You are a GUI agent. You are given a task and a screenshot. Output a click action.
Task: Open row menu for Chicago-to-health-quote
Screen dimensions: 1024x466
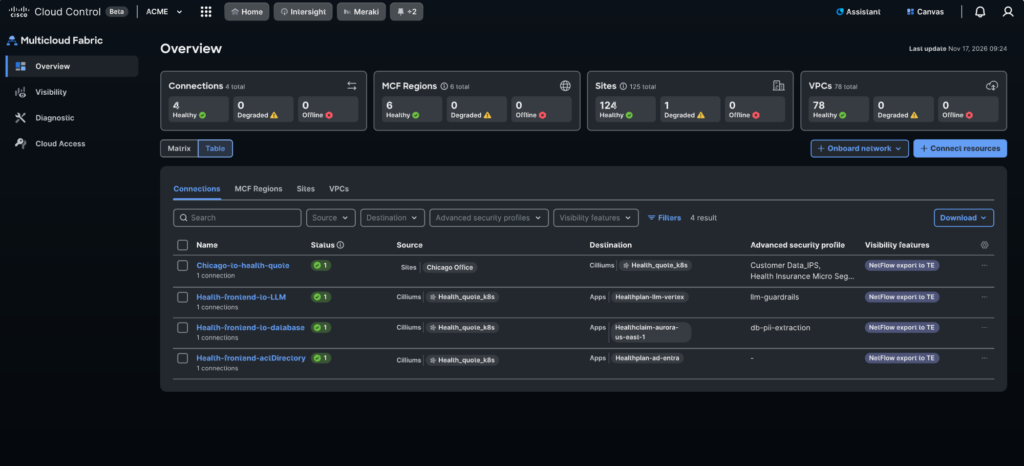tap(985, 266)
